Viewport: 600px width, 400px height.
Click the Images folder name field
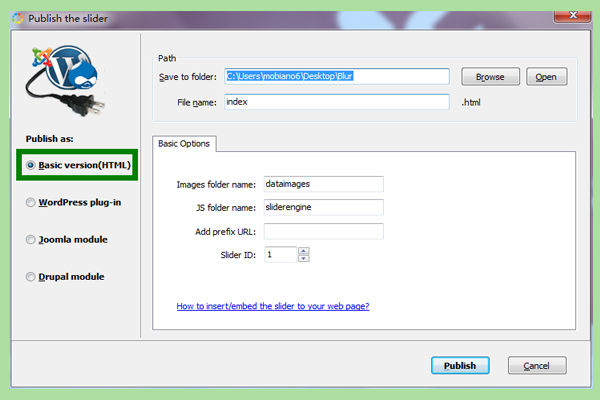click(x=323, y=184)
